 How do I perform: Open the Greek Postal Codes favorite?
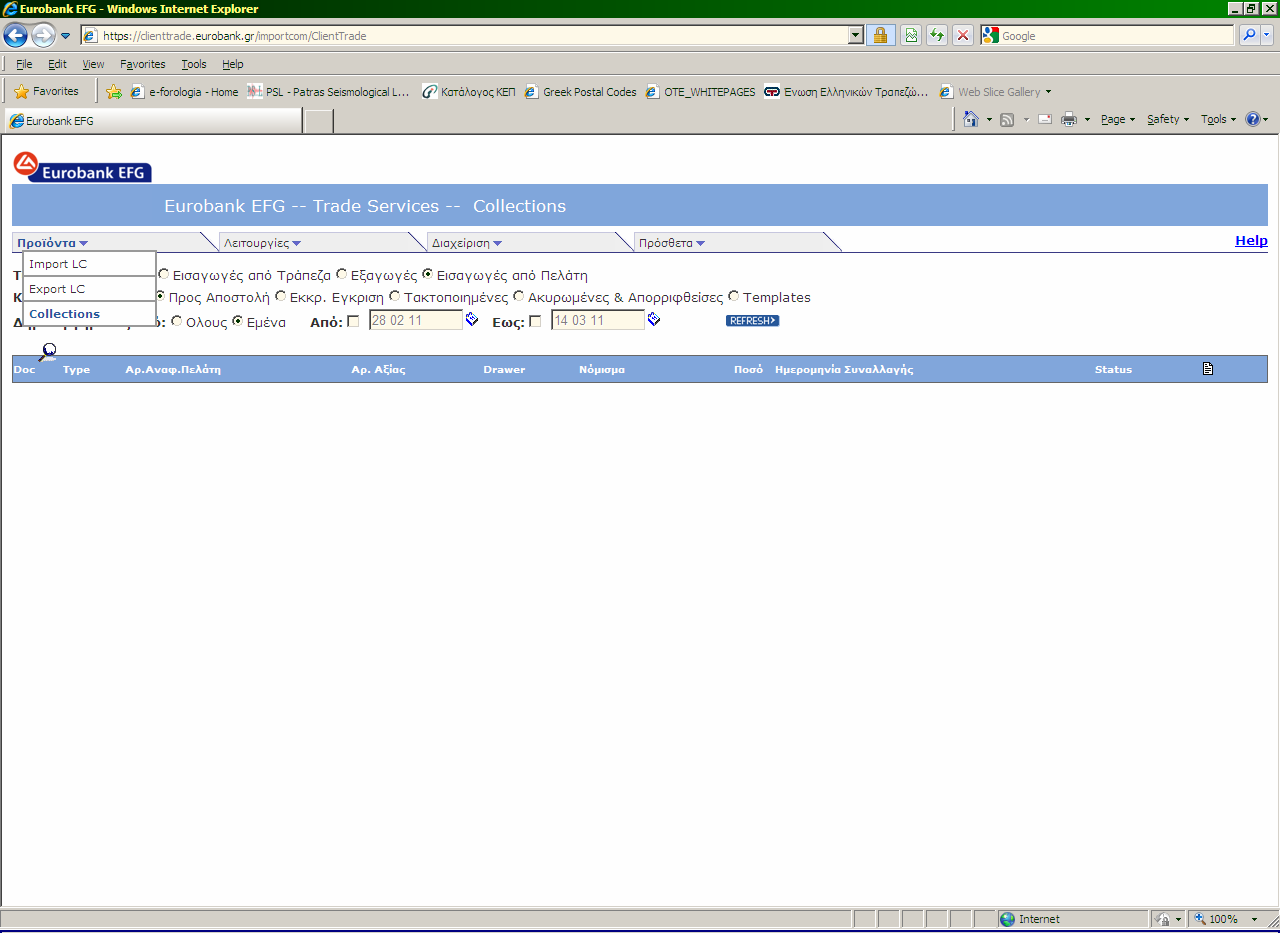(581, 92)
